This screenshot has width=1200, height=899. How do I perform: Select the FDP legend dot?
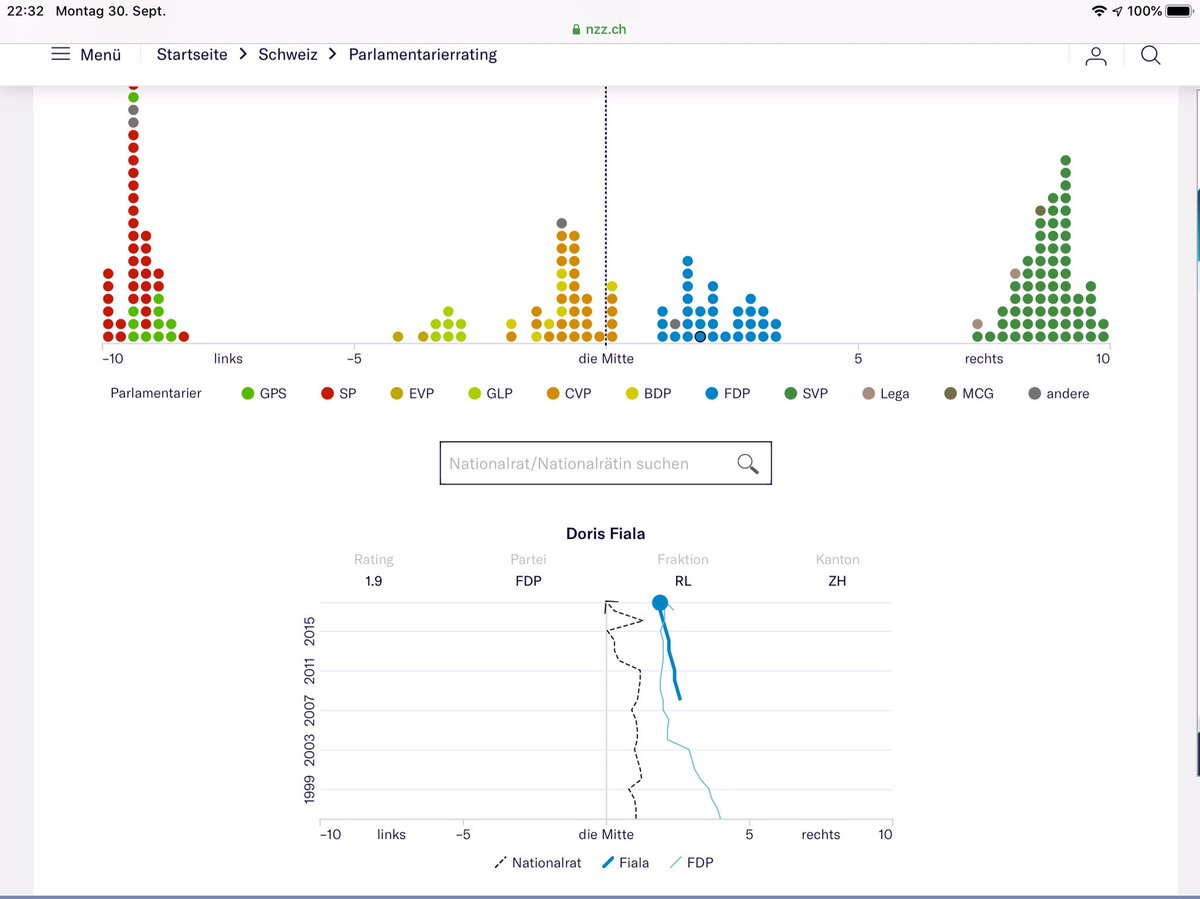point(711,394)
